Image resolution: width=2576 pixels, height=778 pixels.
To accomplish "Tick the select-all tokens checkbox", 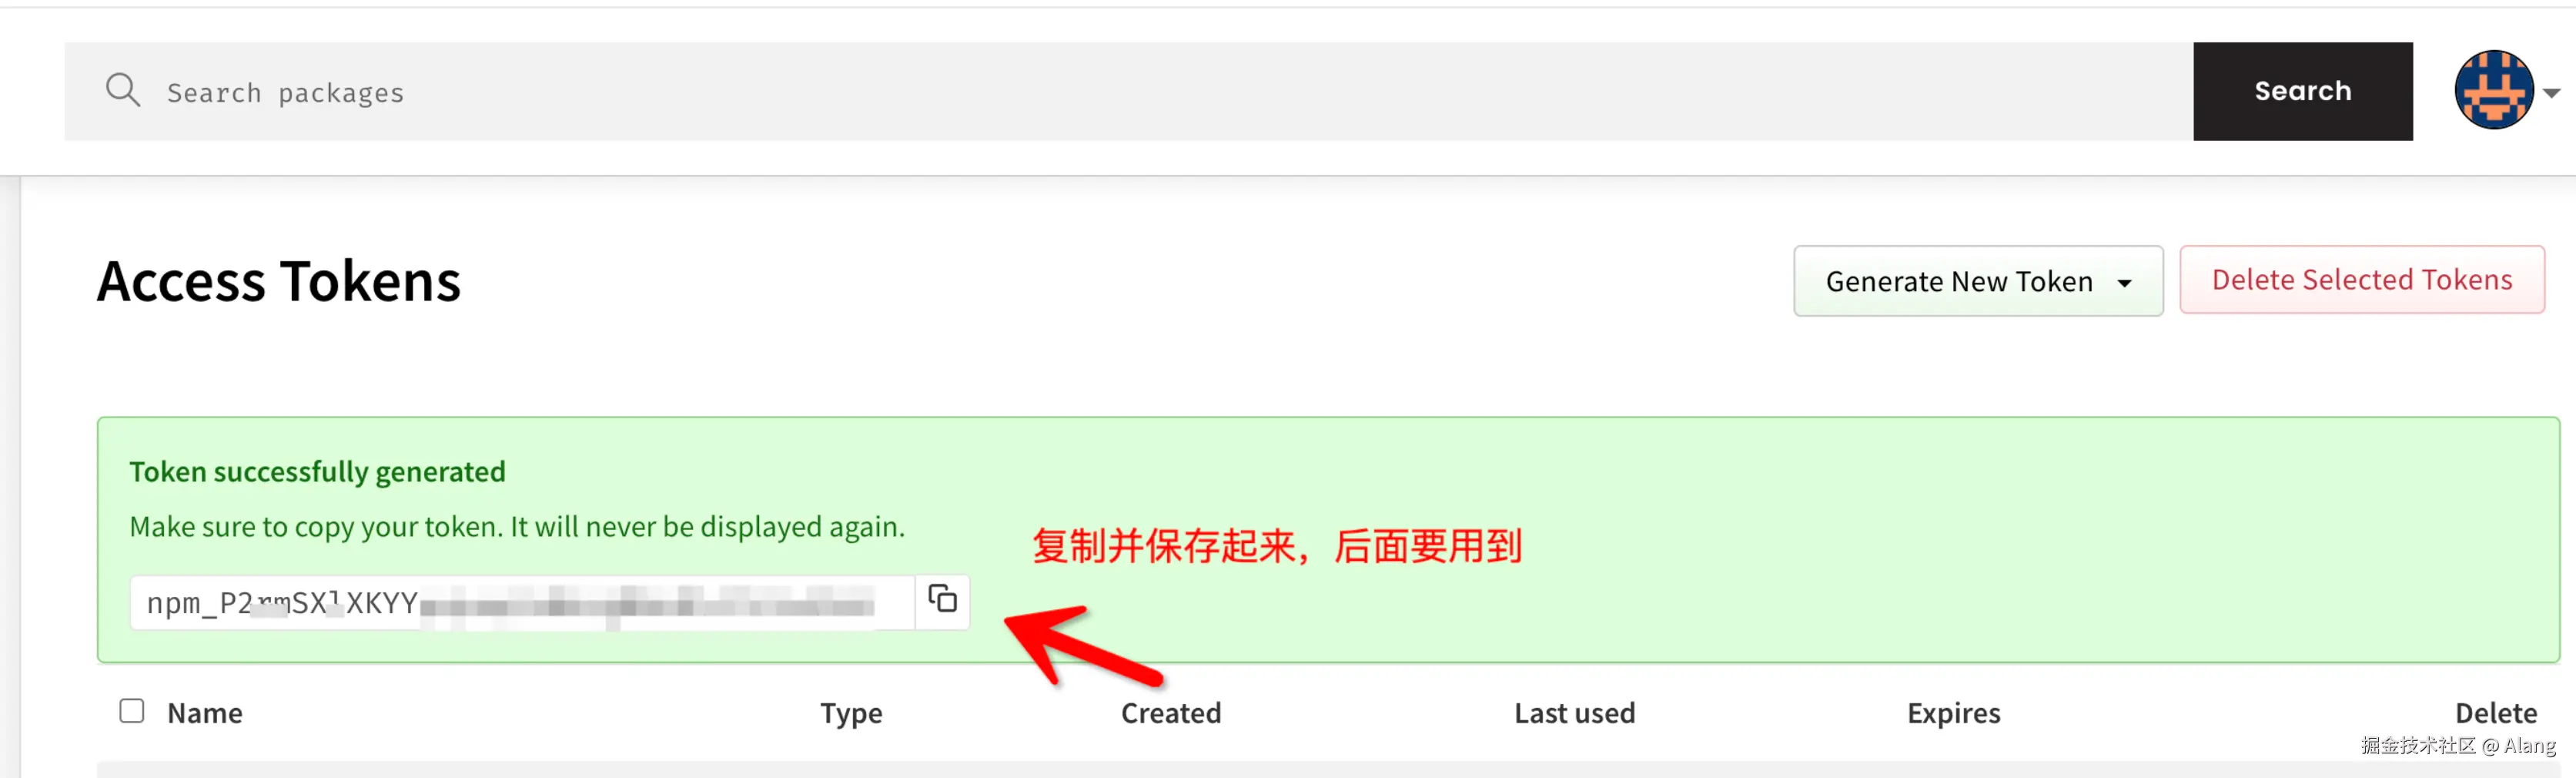I will [132, 711].
